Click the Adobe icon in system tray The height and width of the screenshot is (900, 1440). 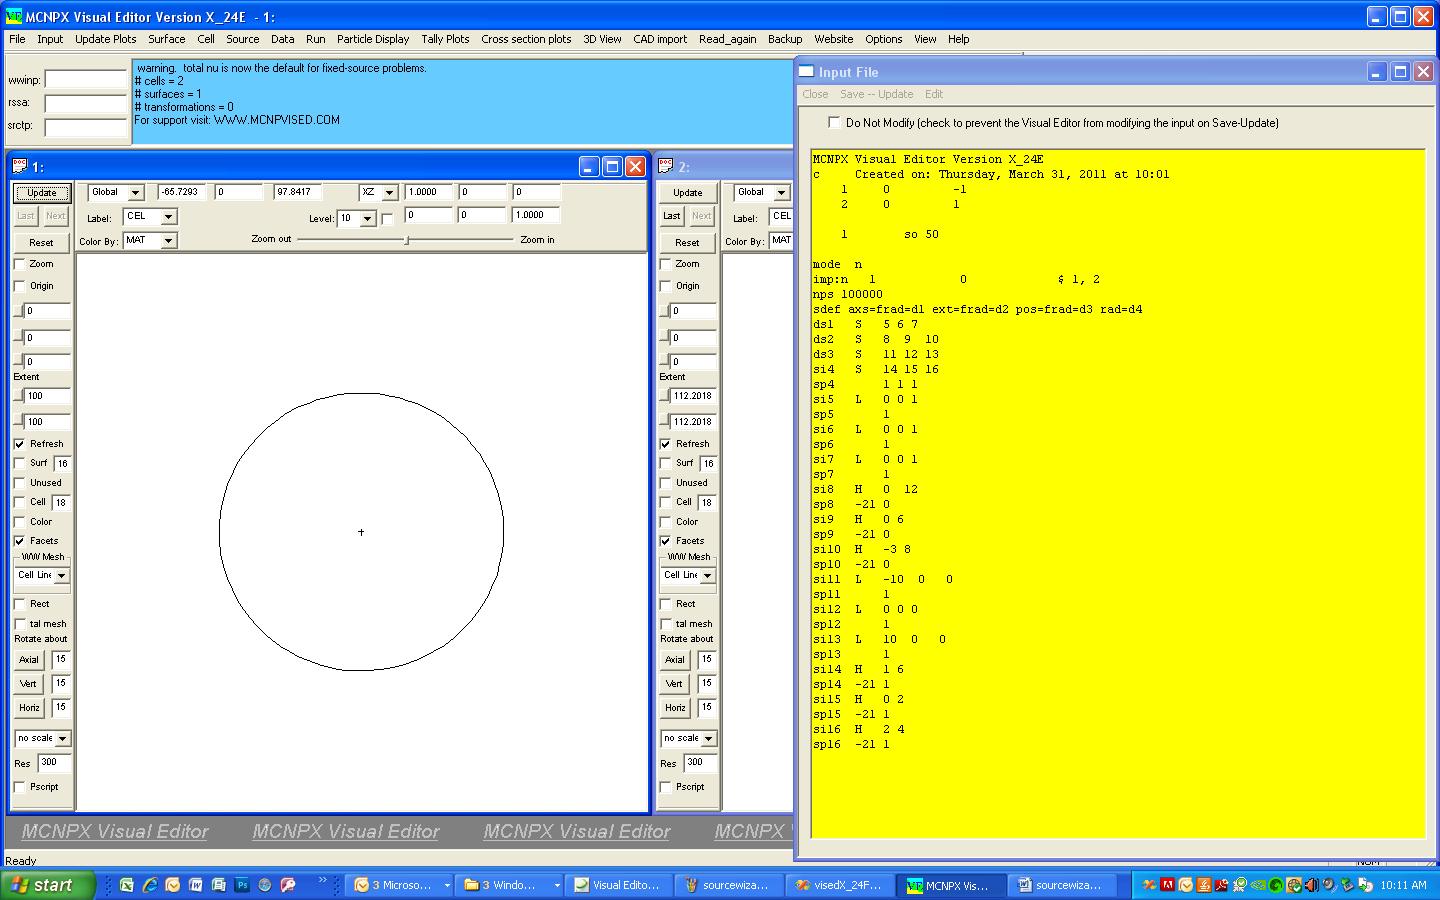point(1167,885)
